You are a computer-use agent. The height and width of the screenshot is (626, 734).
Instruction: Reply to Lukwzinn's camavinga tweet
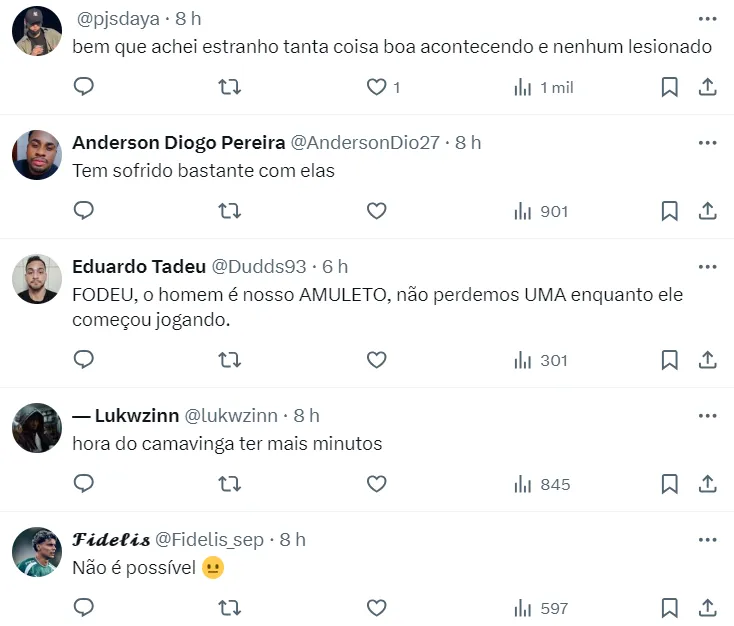pos(84,484)
